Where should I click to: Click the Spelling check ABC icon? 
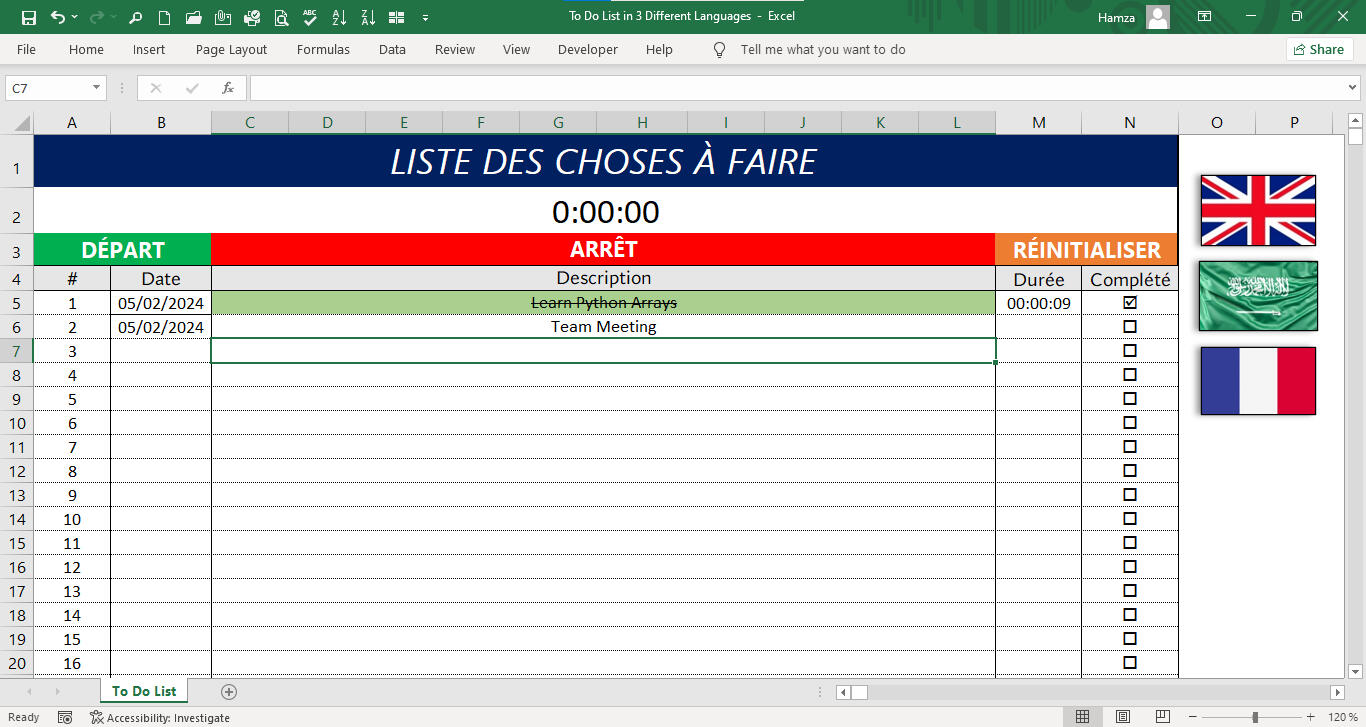point(310,17)
